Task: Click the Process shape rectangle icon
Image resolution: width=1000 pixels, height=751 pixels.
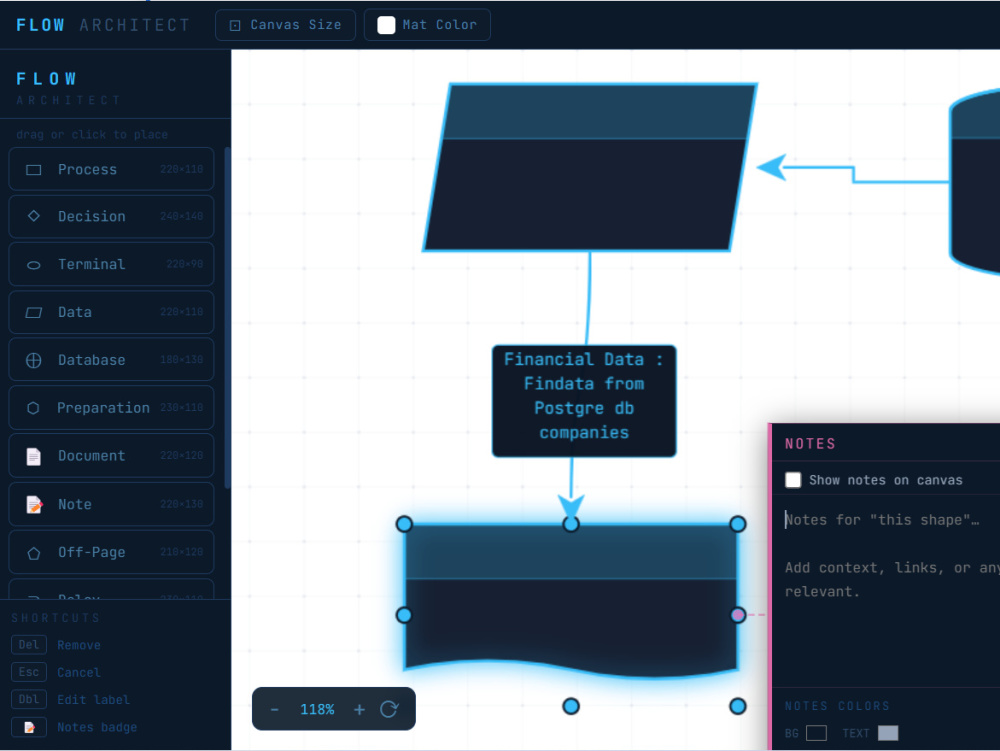Action: click(33, 170)
